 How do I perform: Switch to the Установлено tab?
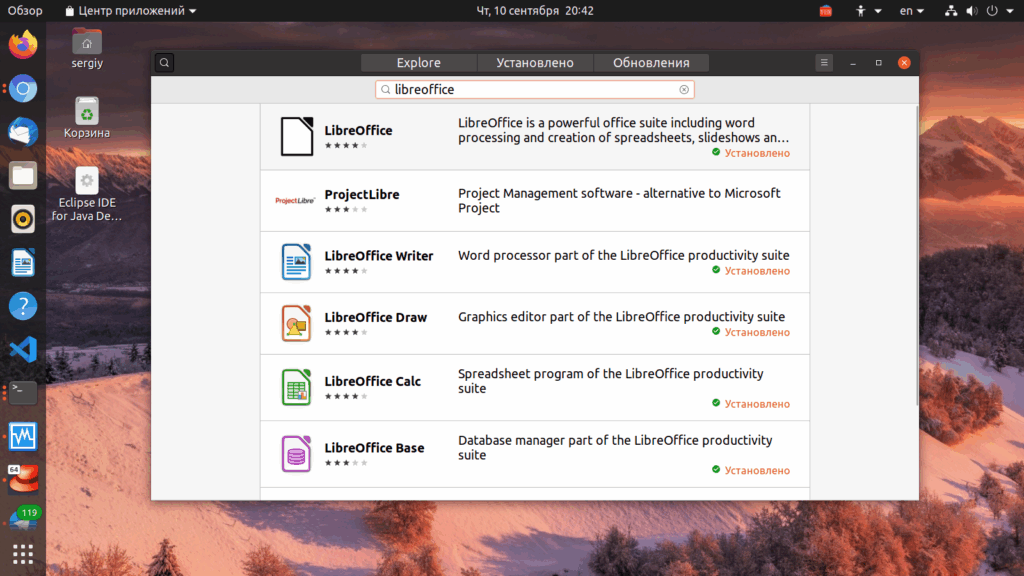(535, 63)
